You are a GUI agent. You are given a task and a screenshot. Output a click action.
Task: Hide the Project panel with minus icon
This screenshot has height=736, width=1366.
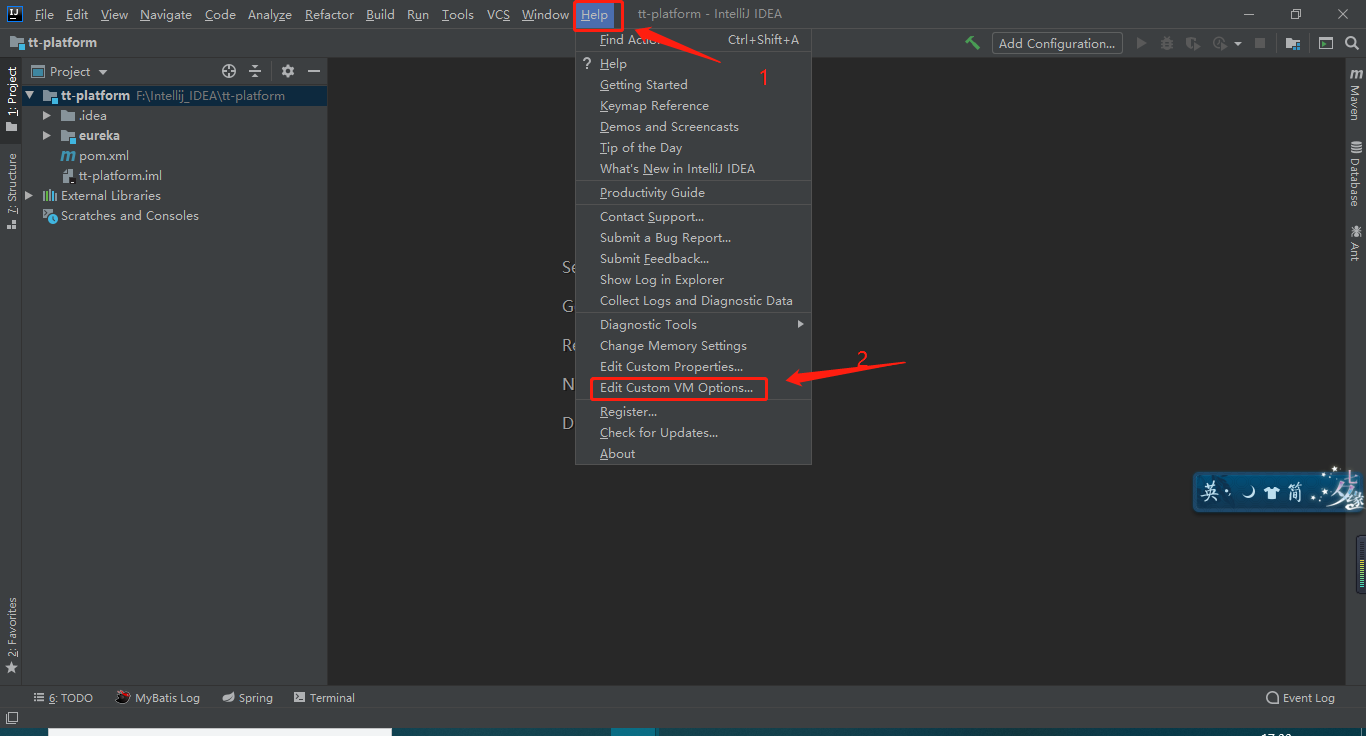click(314, 71)
